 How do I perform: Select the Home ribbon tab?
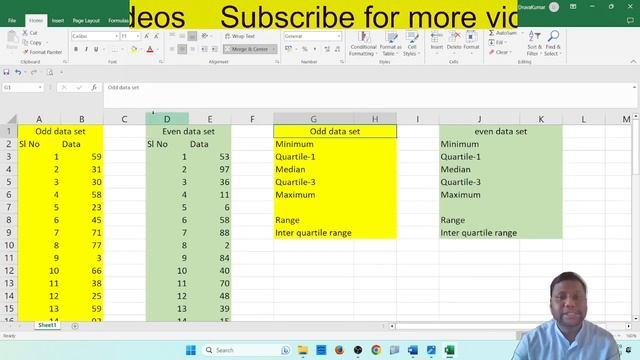tap(36, 20)
